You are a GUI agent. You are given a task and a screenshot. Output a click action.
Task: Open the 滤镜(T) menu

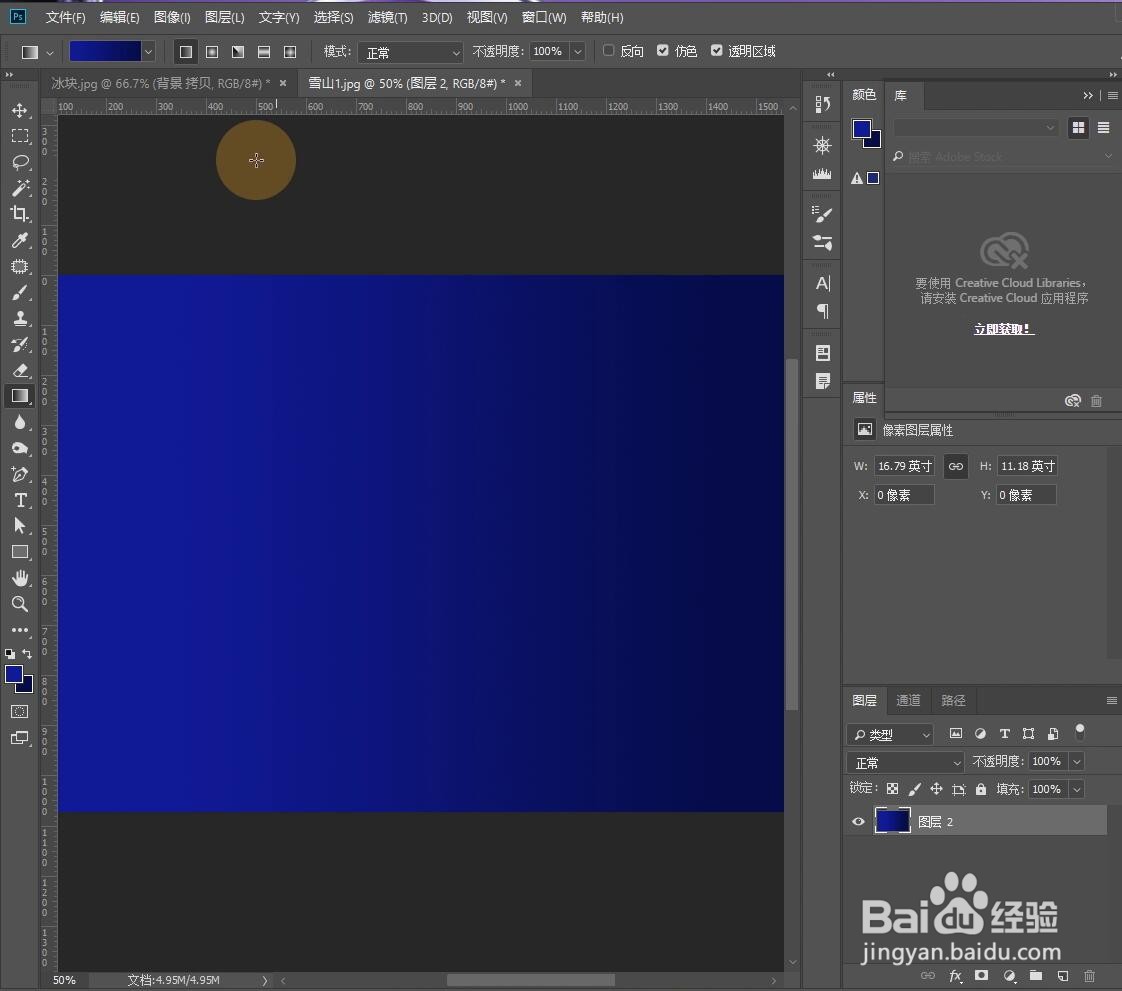pyautogui.click(x=387, y=17)
